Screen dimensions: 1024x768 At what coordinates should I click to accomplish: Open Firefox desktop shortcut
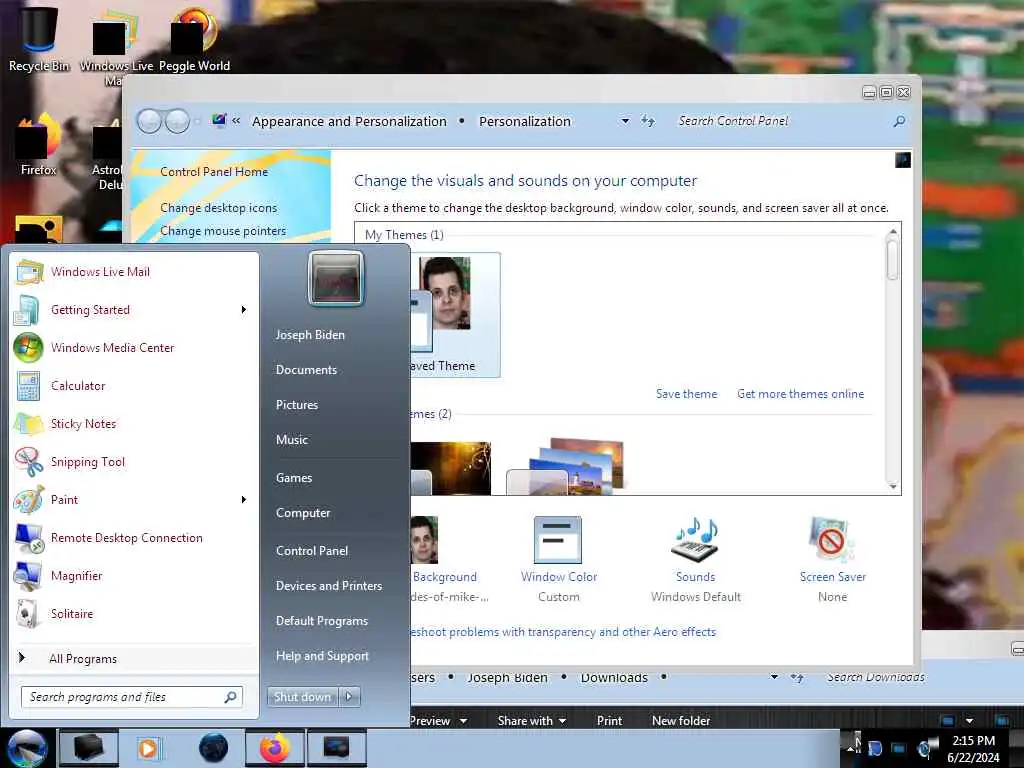coord(39,144)
